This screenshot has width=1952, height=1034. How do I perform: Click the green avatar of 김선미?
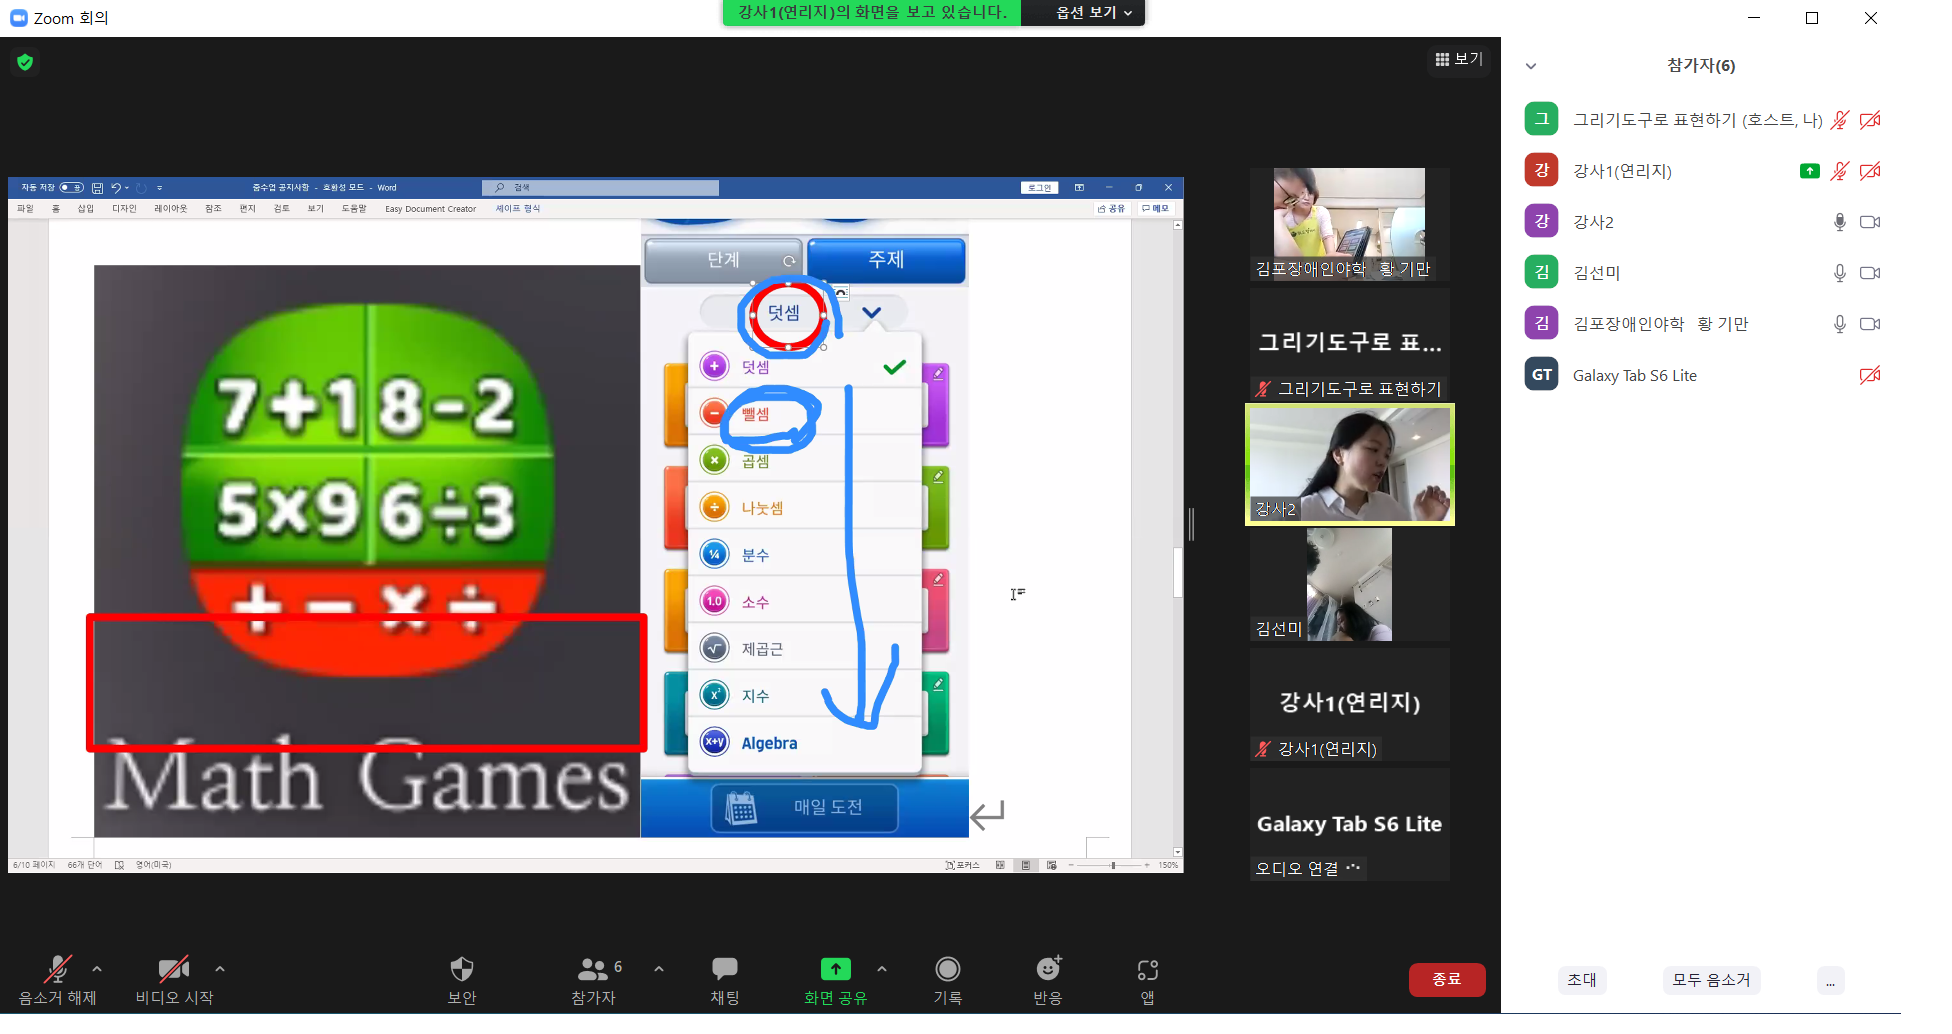click(1542, 273)
